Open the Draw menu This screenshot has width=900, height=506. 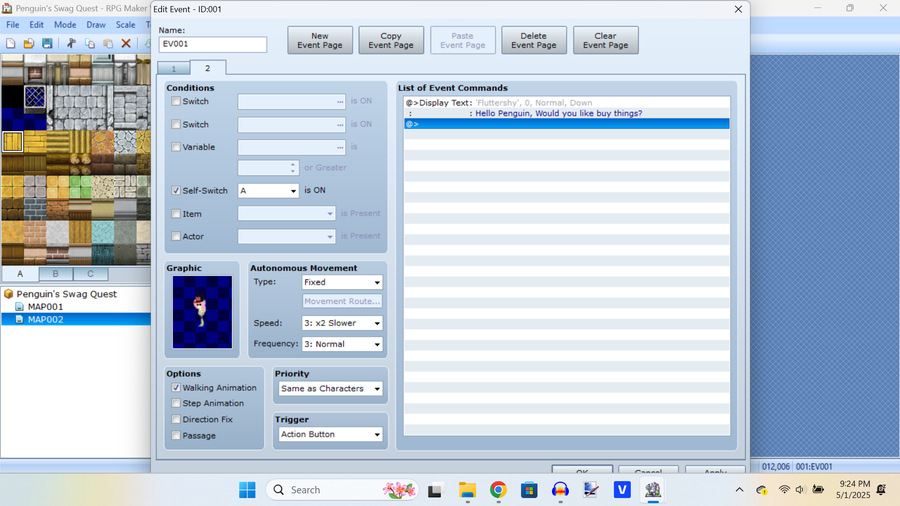(96, 25)
